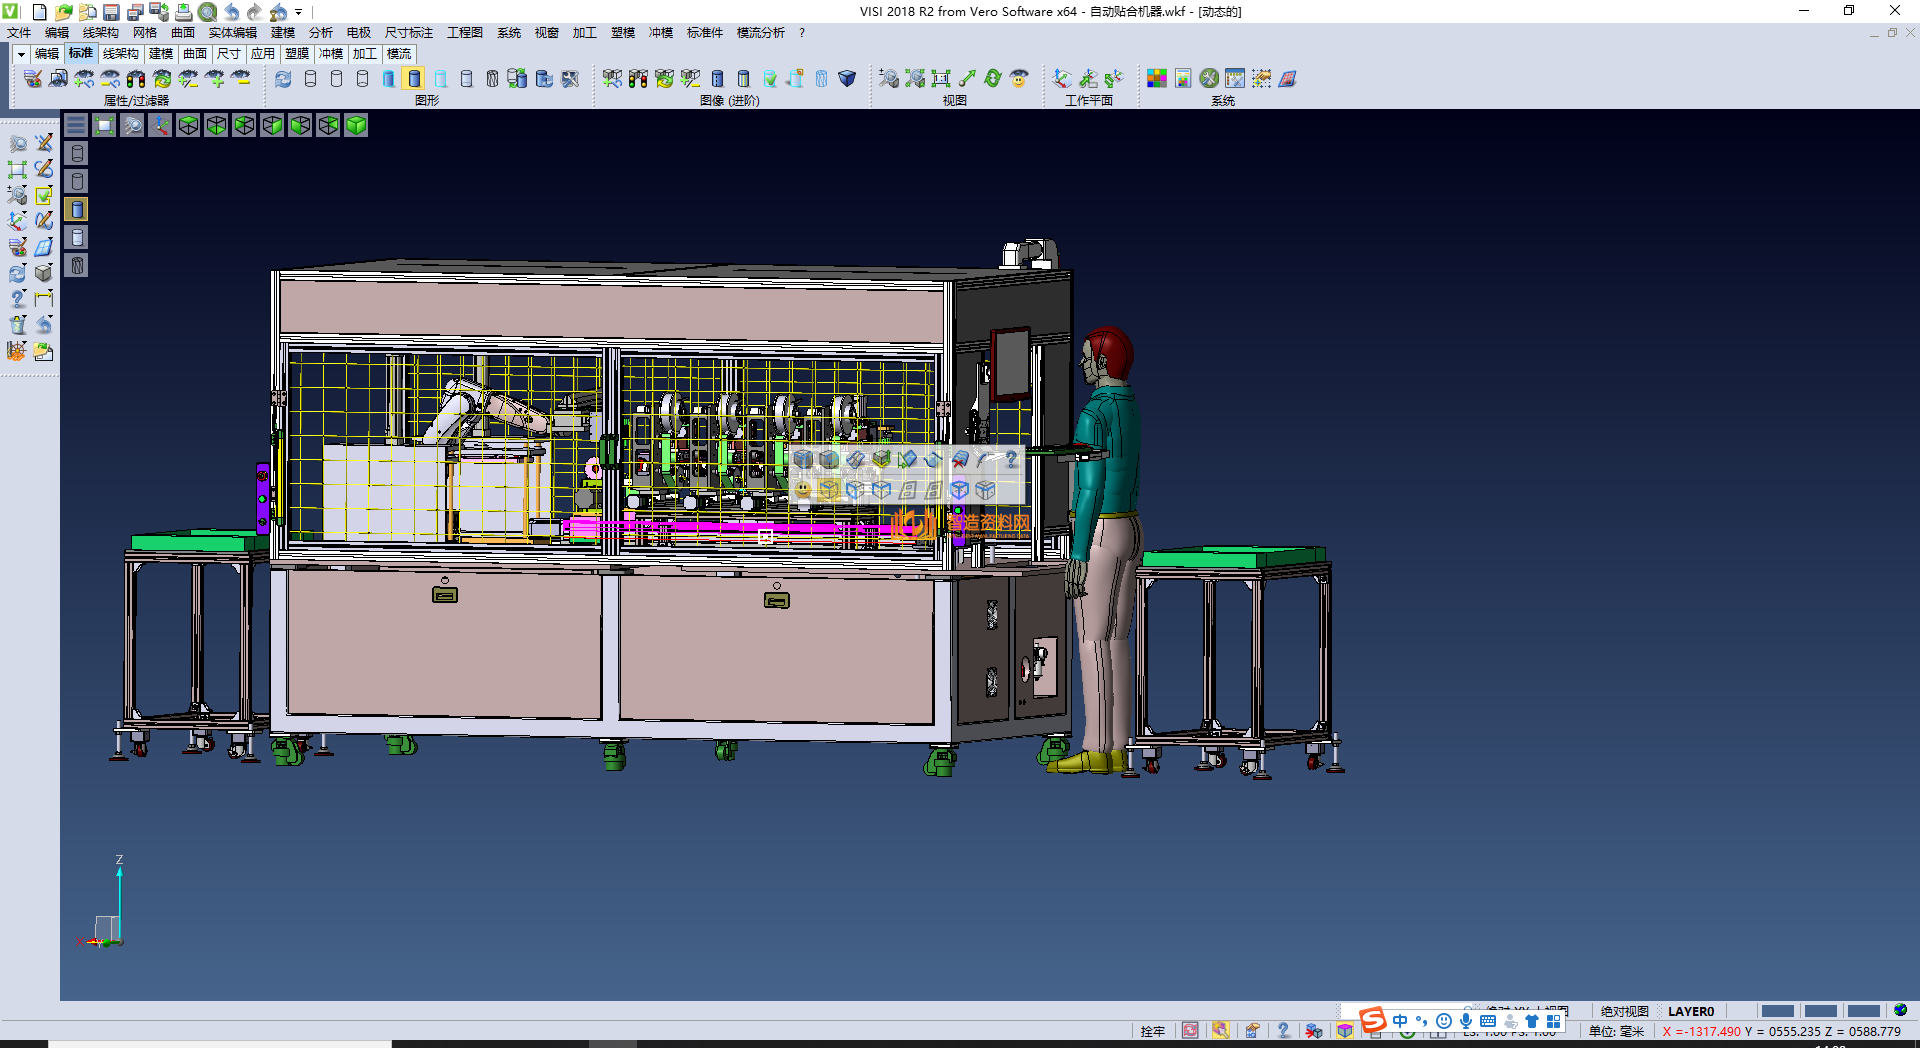1920x1048 pixels.
Task: Click the traffic light filter icon
Action: tap(136, 78)
